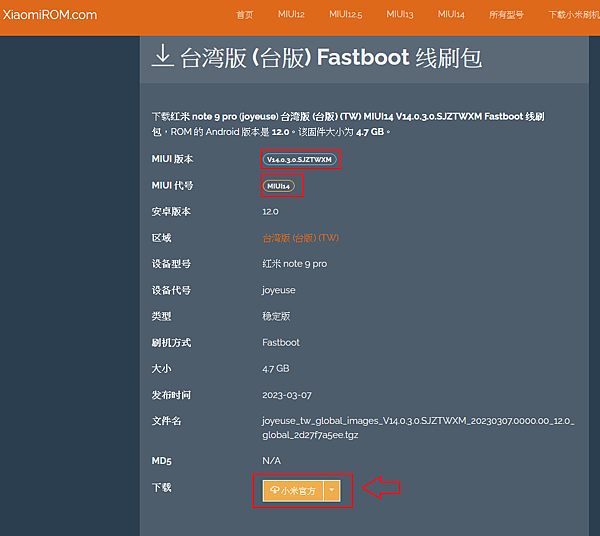This screenshot has width=600, height=536.
Task: Open 所有型号 in the navigation bar
Action: point(506,15)
